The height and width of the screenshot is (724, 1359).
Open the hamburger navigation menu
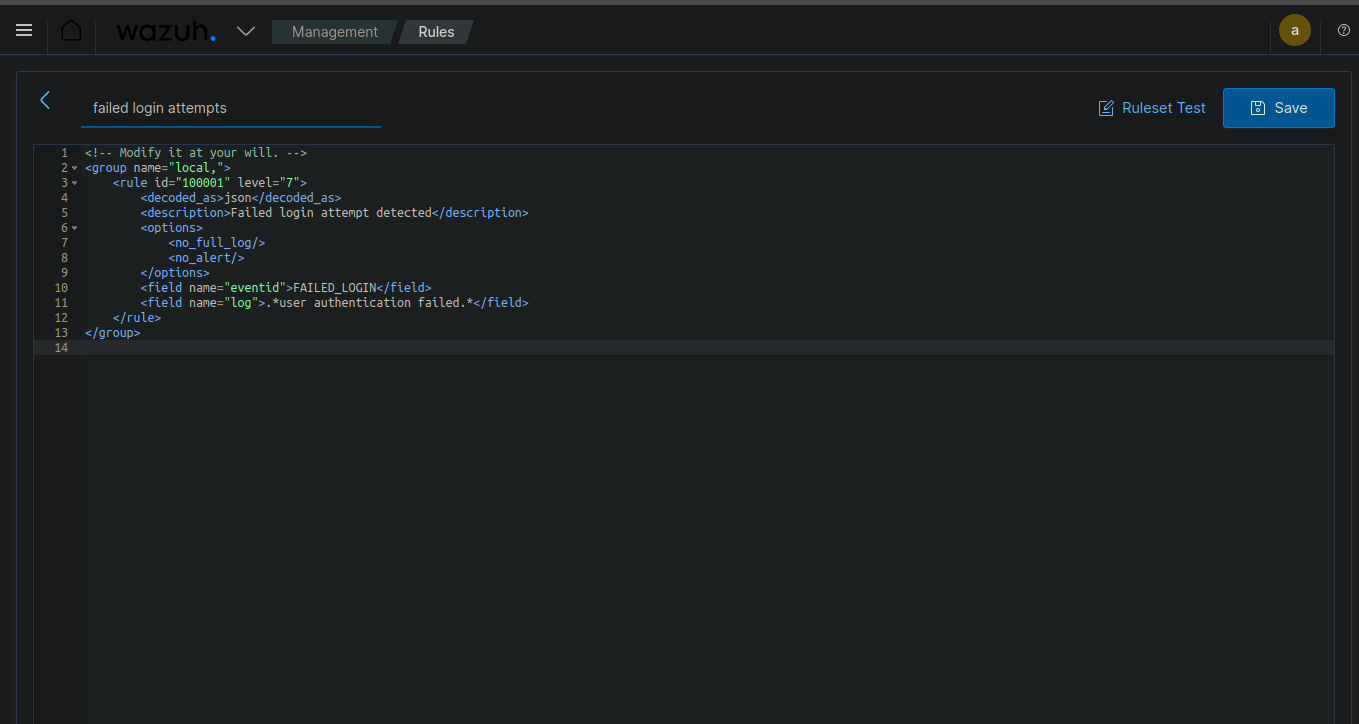tap(24, 31)
